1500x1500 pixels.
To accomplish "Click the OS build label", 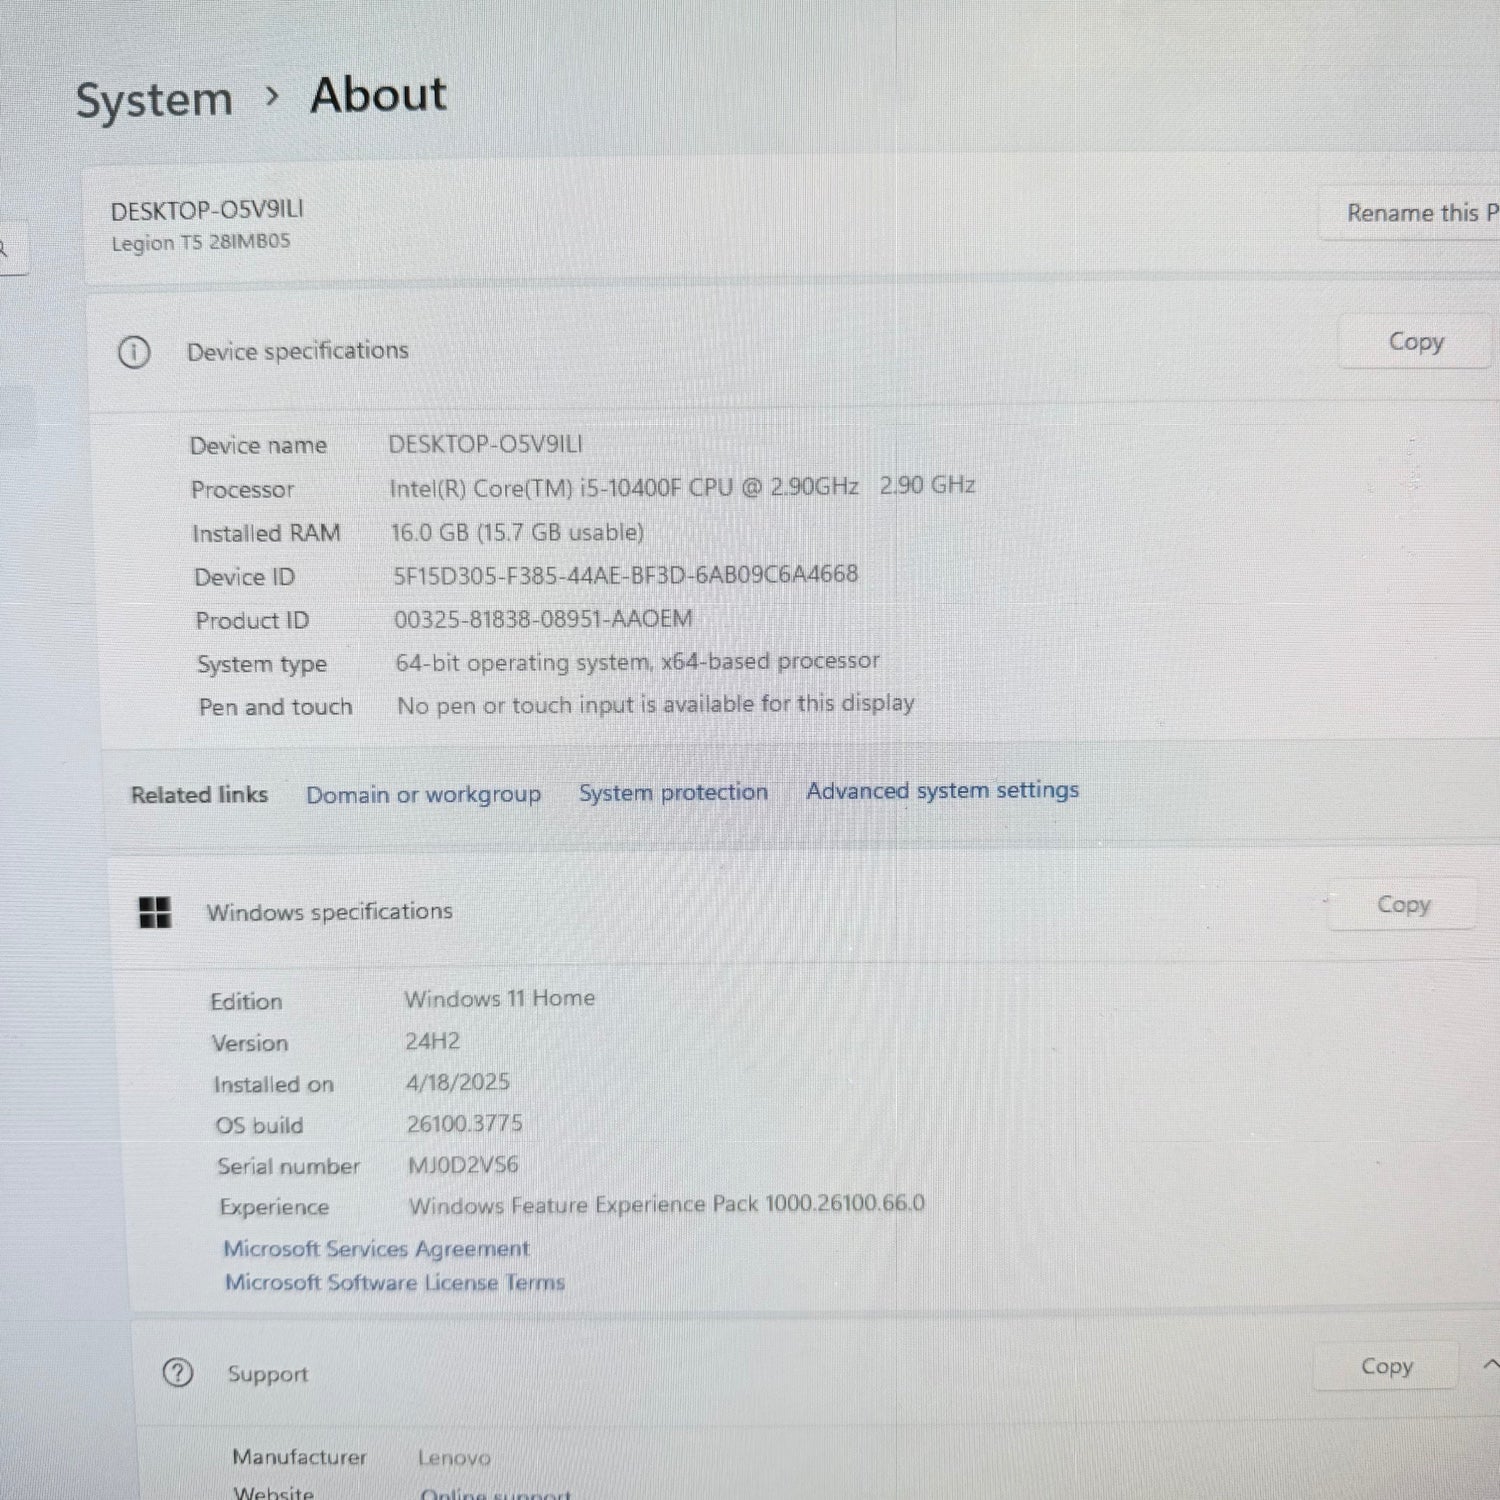I will pos(259,1126).
